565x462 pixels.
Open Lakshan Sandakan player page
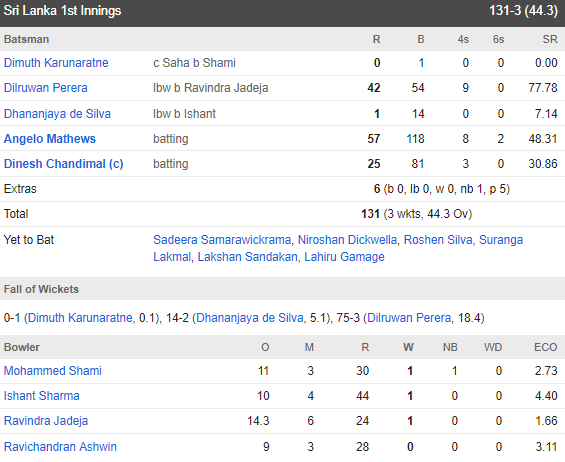[248, 257]
